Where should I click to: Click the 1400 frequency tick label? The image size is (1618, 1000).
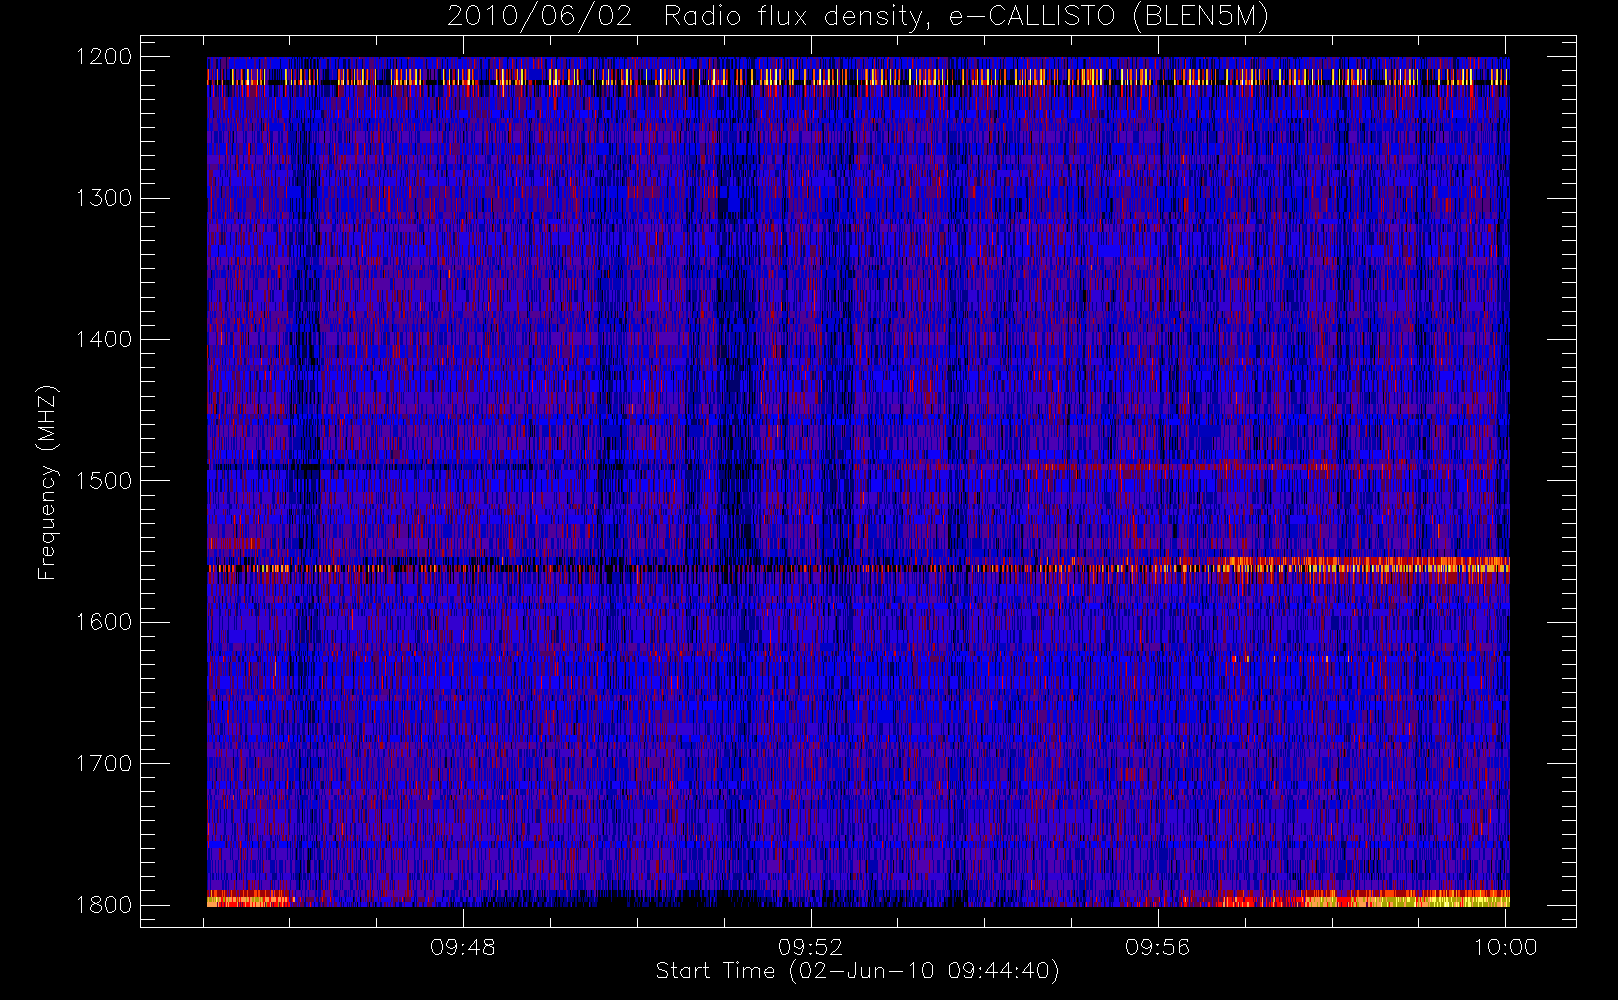104,339
